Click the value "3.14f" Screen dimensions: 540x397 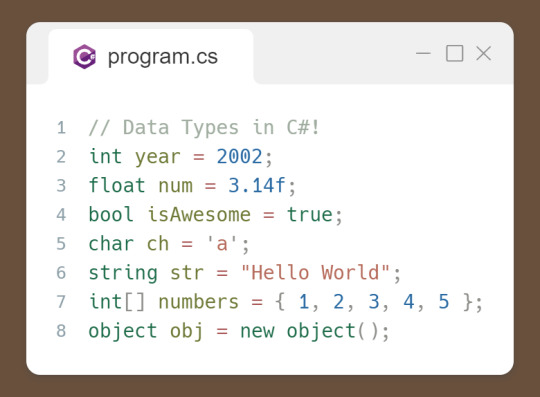(257, 186)
